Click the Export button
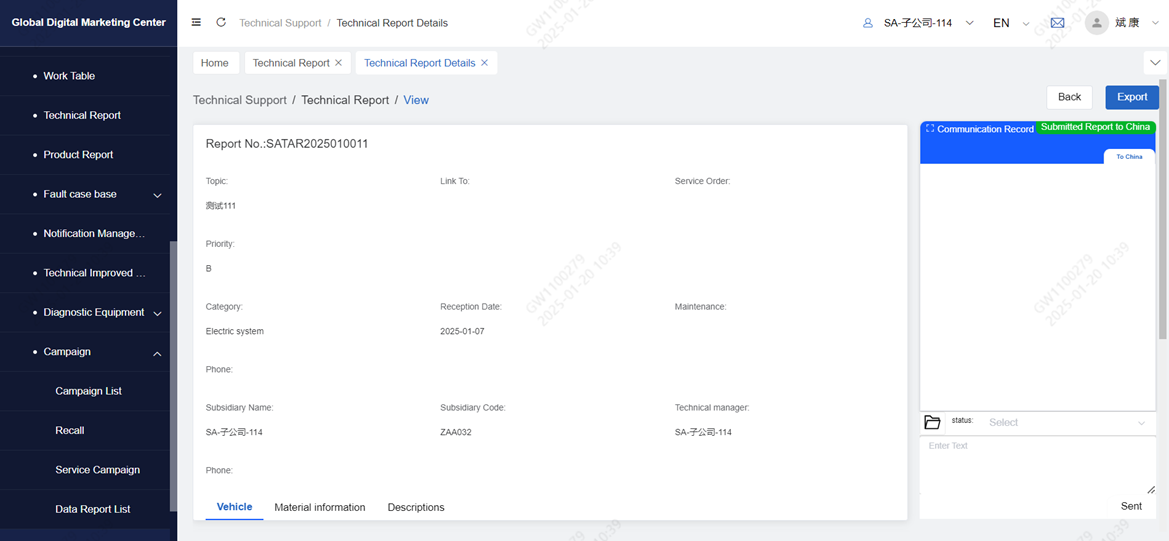 pyautogui.click(x=1132, y=97)
